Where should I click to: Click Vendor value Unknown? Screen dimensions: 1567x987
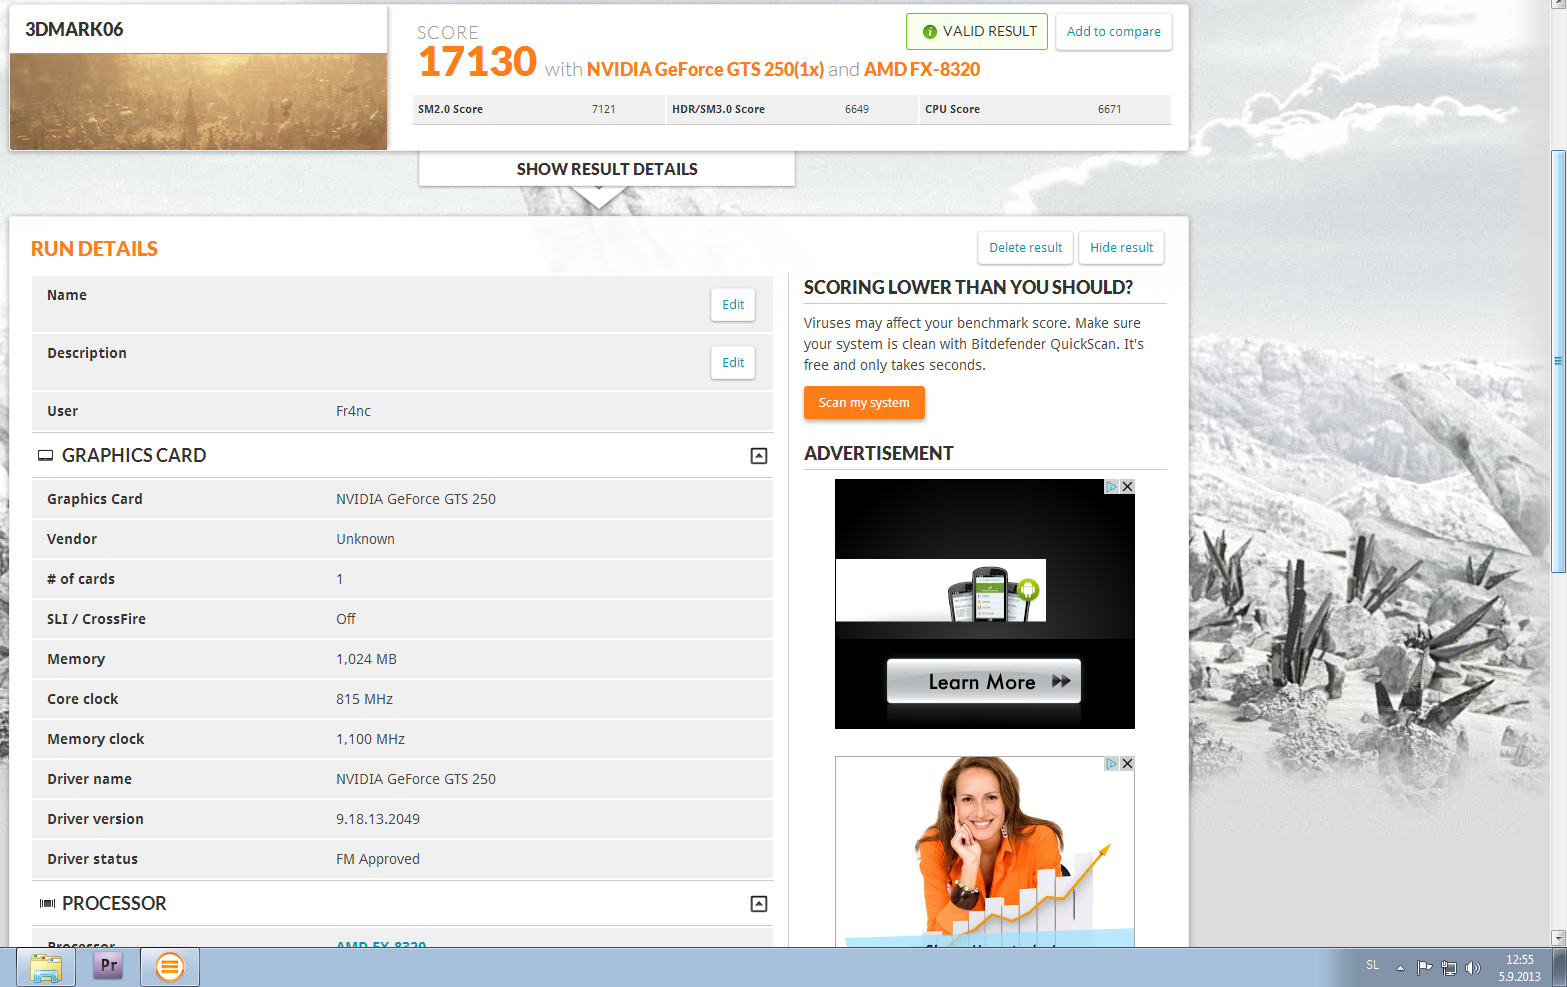click(365, 539)
